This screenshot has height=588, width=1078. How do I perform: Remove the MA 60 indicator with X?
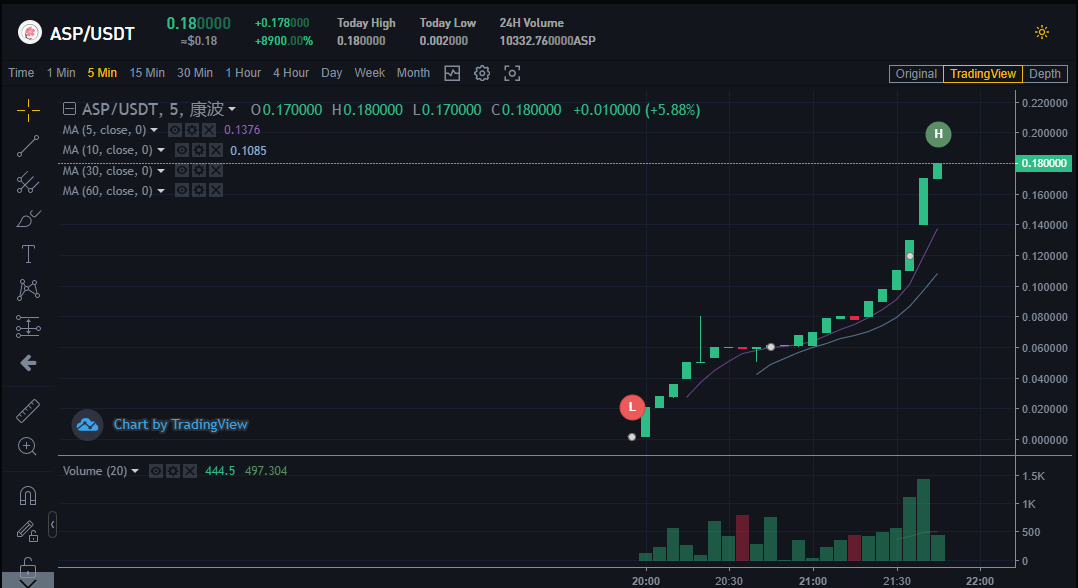(215, 191)
